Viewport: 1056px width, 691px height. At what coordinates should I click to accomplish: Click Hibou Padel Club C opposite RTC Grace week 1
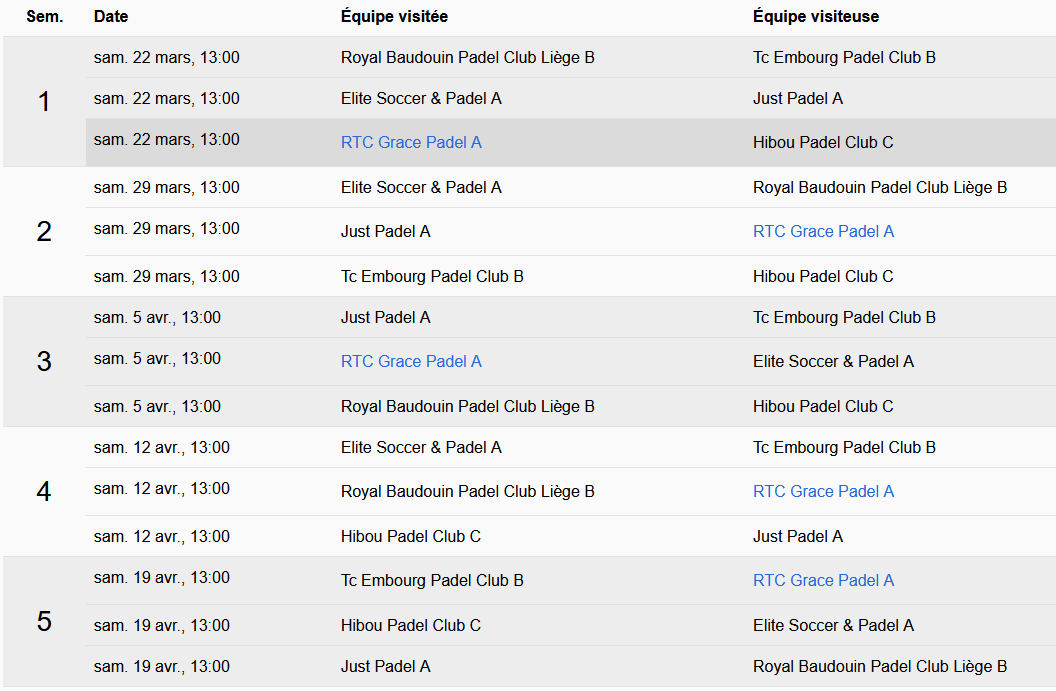(822, 142)
